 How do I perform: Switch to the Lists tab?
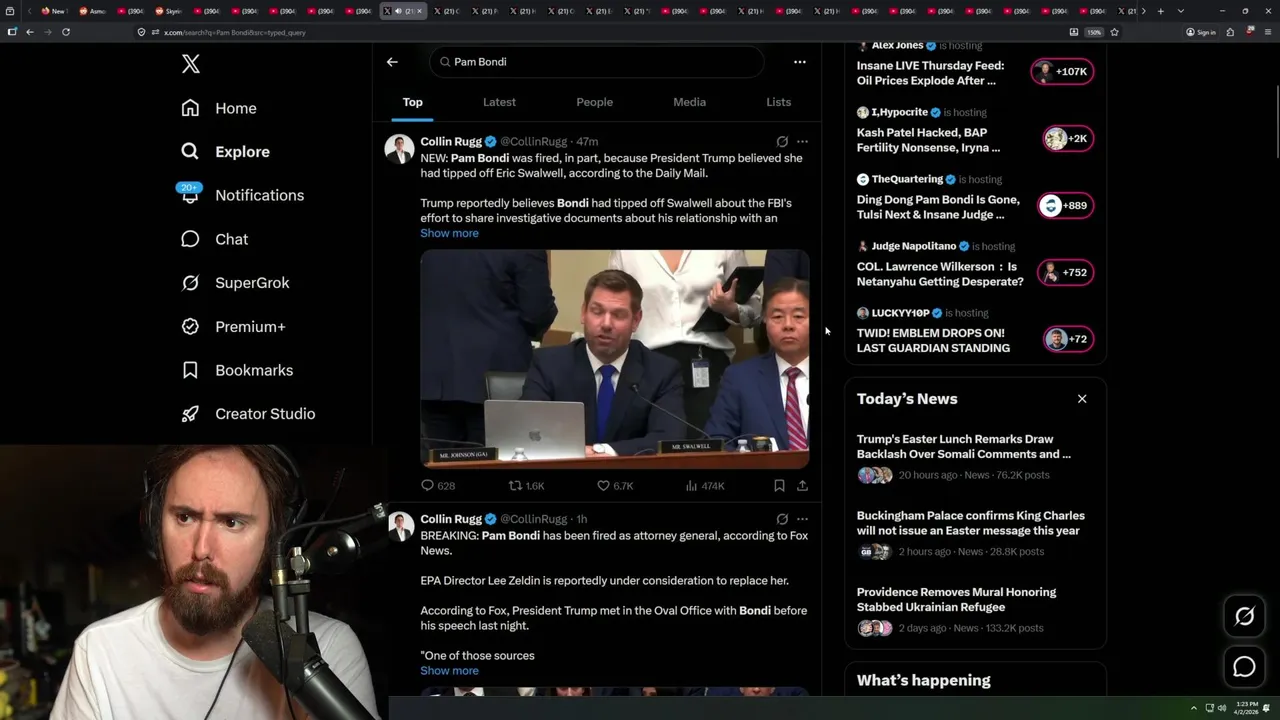(778, 102)
